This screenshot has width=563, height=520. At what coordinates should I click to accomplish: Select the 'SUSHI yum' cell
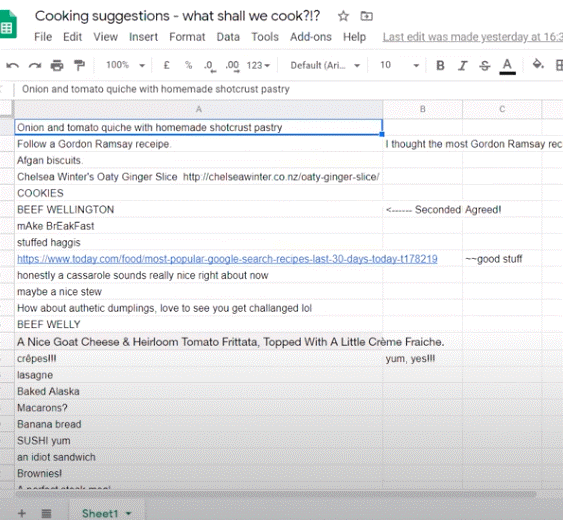tap(199, 441)
